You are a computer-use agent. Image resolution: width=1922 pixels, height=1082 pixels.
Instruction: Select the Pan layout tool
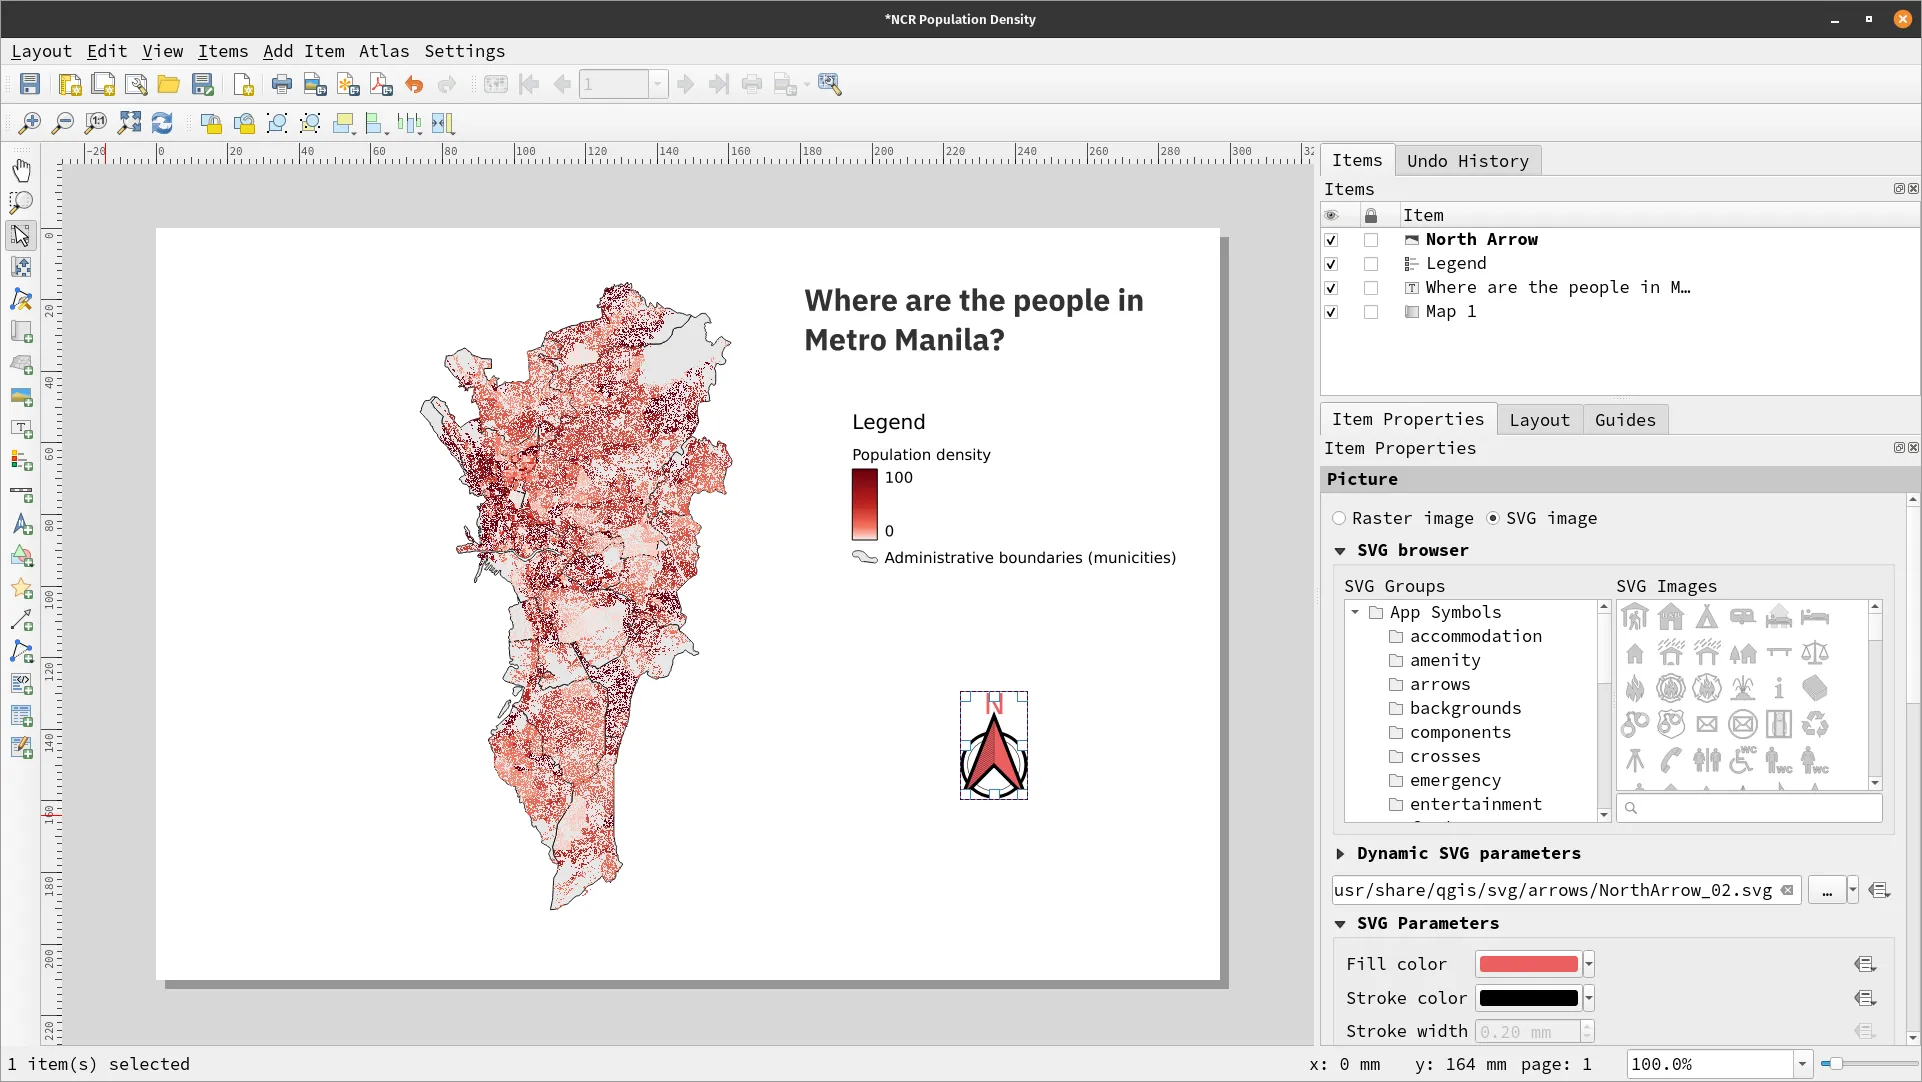point(21,170)
